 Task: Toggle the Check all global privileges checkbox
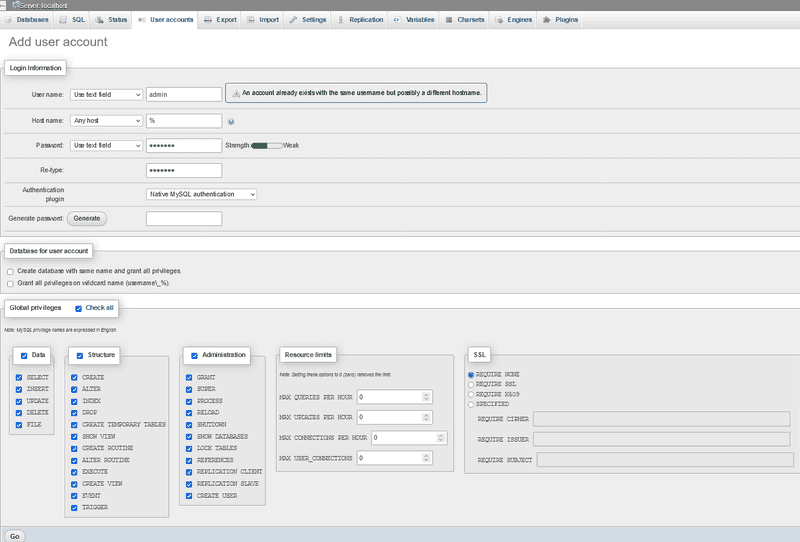[79, 309]
